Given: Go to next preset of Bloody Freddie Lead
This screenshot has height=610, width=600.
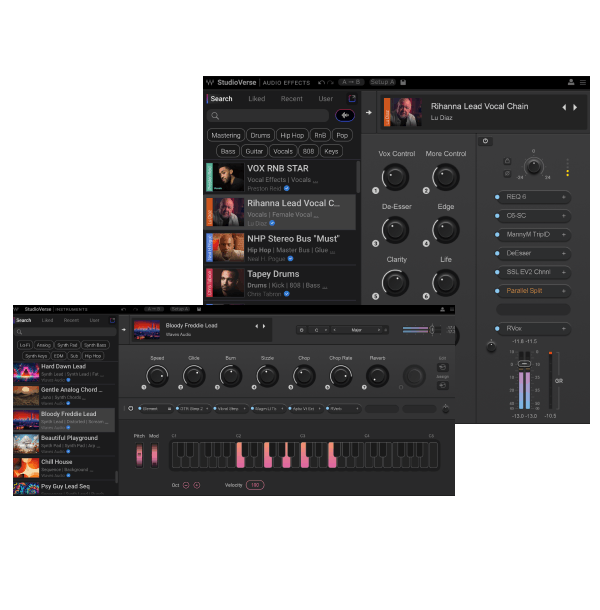Looking at the screenshot, I should pos(264,326).
